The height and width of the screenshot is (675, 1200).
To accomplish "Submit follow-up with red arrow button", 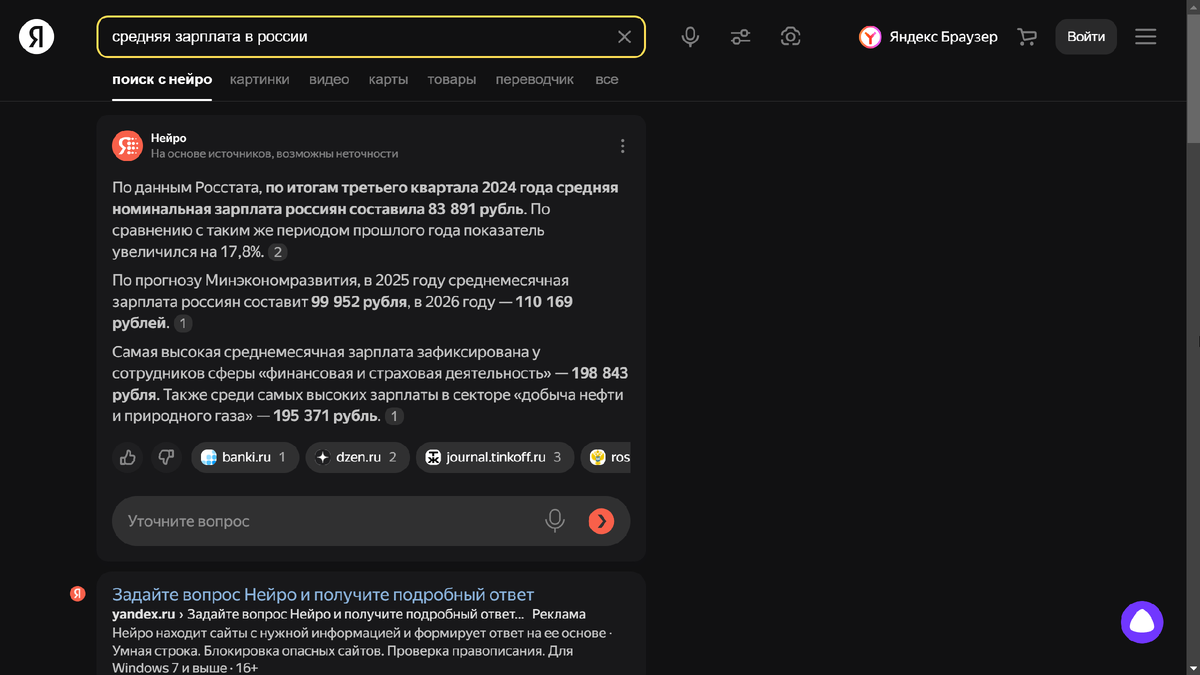I will coord(601,521).
